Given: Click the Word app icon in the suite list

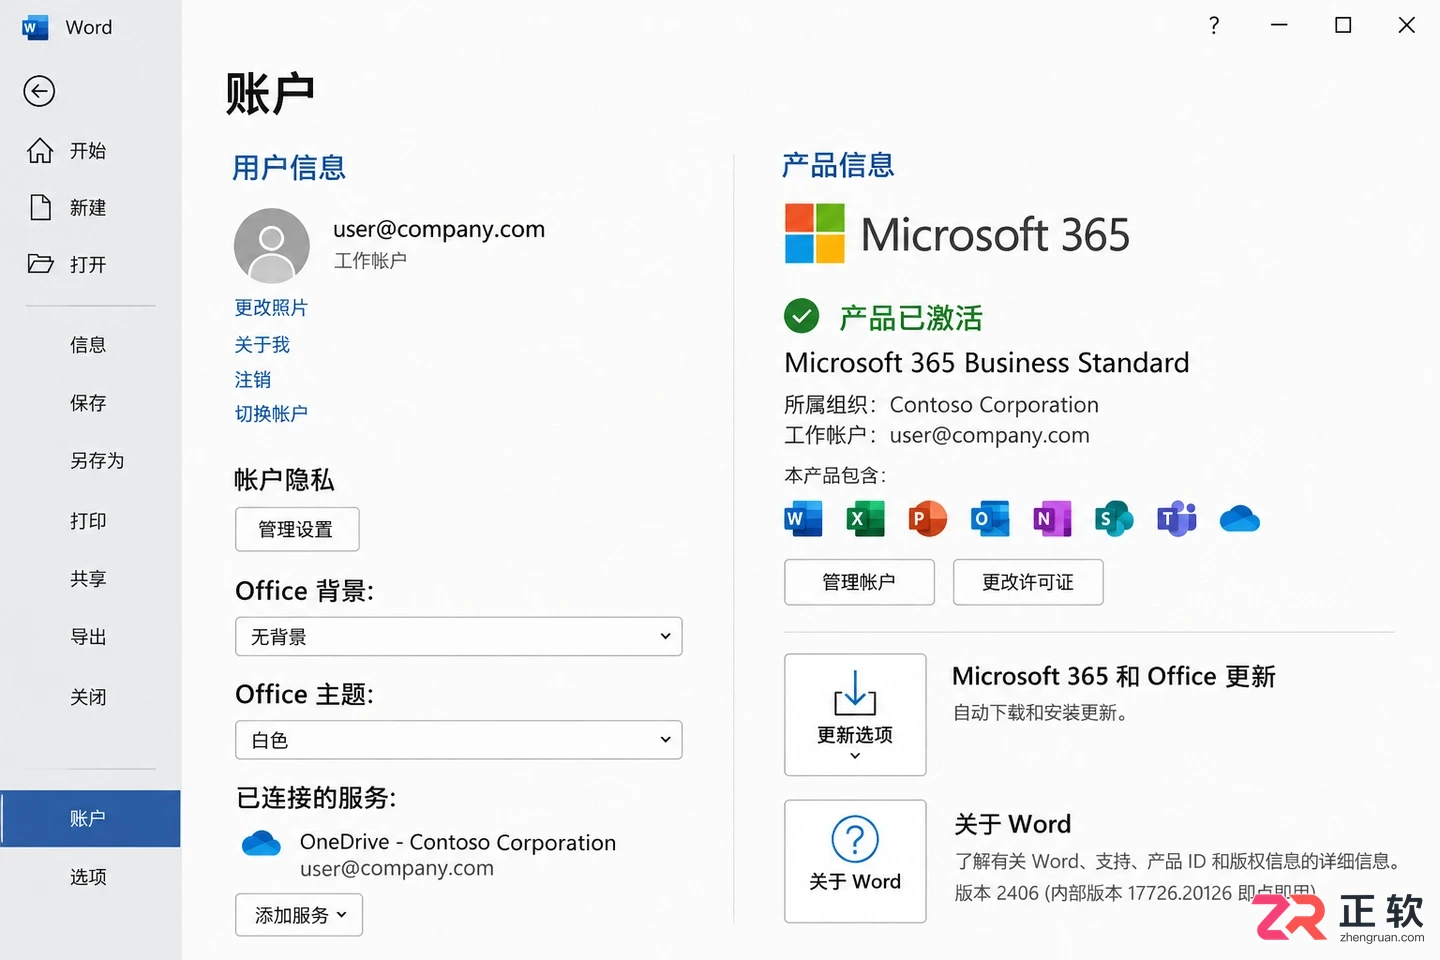Looking at the screenshot, I should click(803, 519).
